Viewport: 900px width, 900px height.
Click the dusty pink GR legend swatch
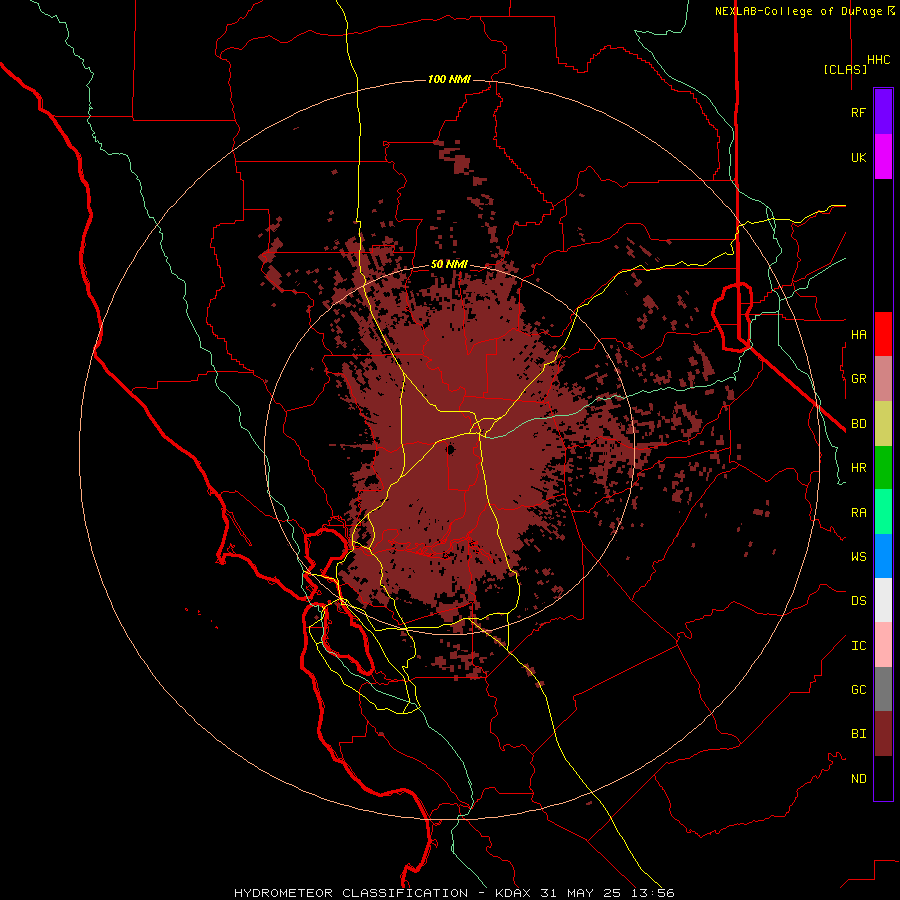883,379
